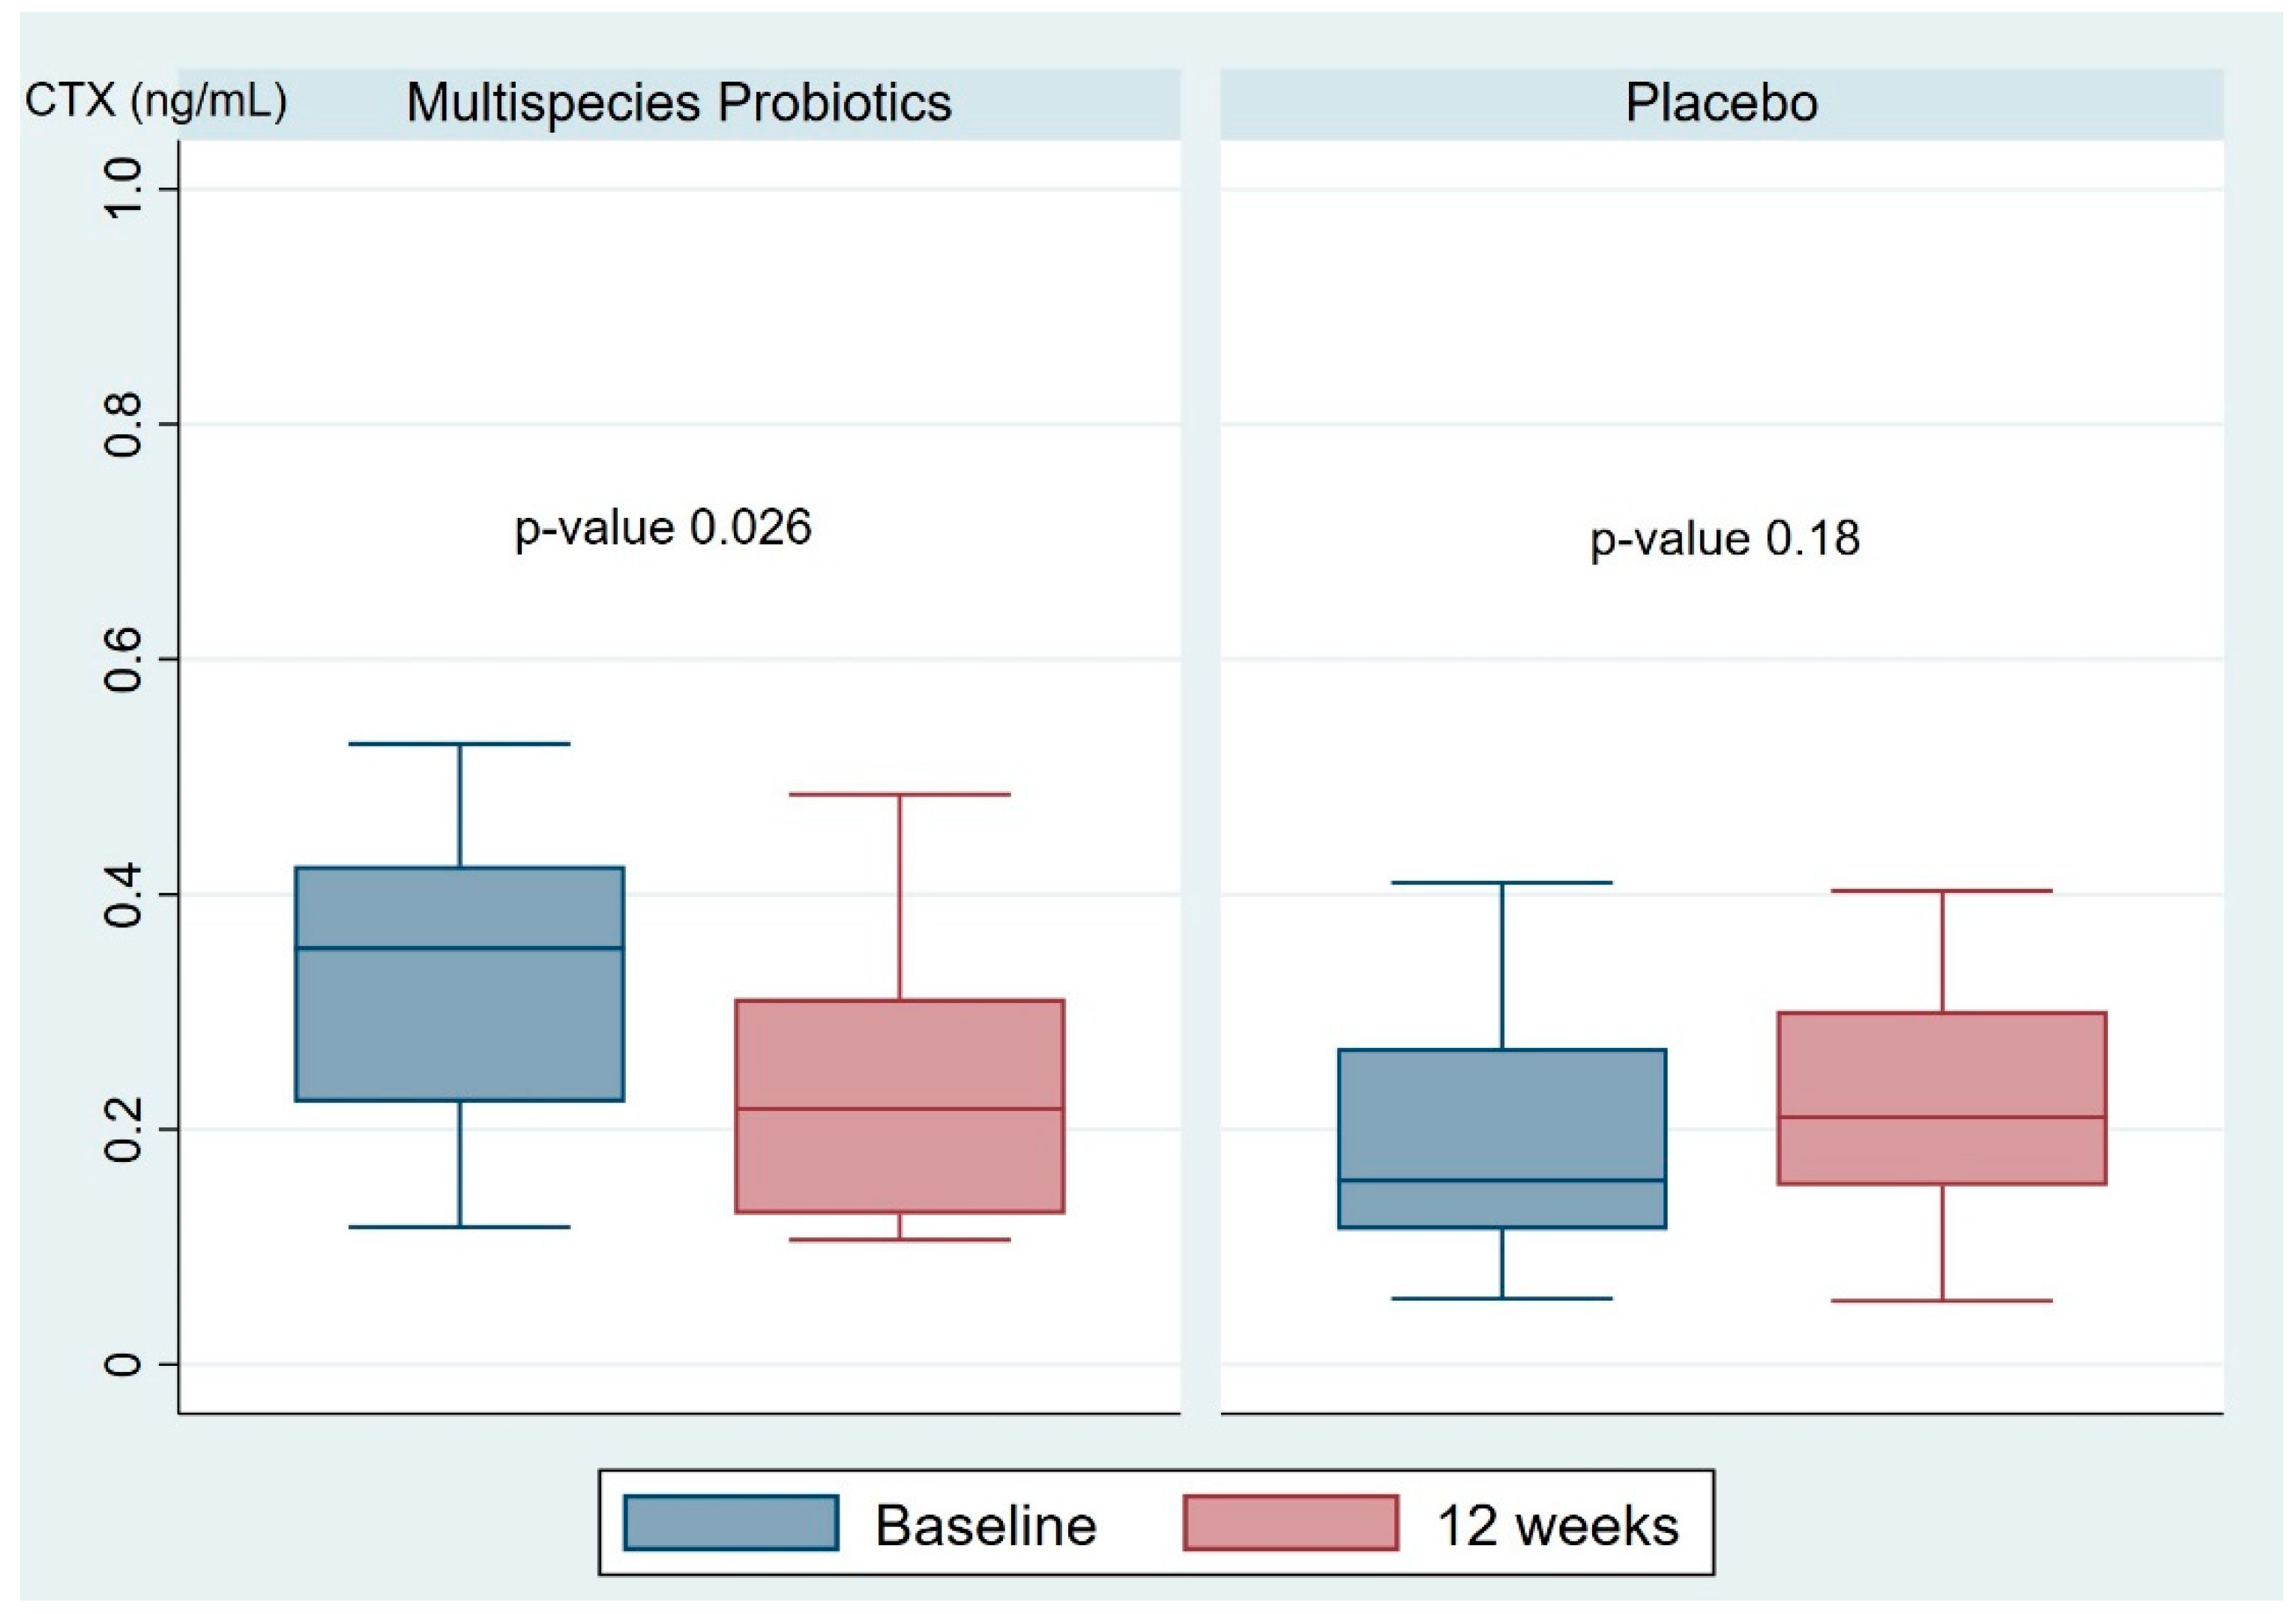The height and width of the screenshot is (1614, 2296).
Task: Click the p-value 0.18 annotation
Action: [x=1725, y=539]
